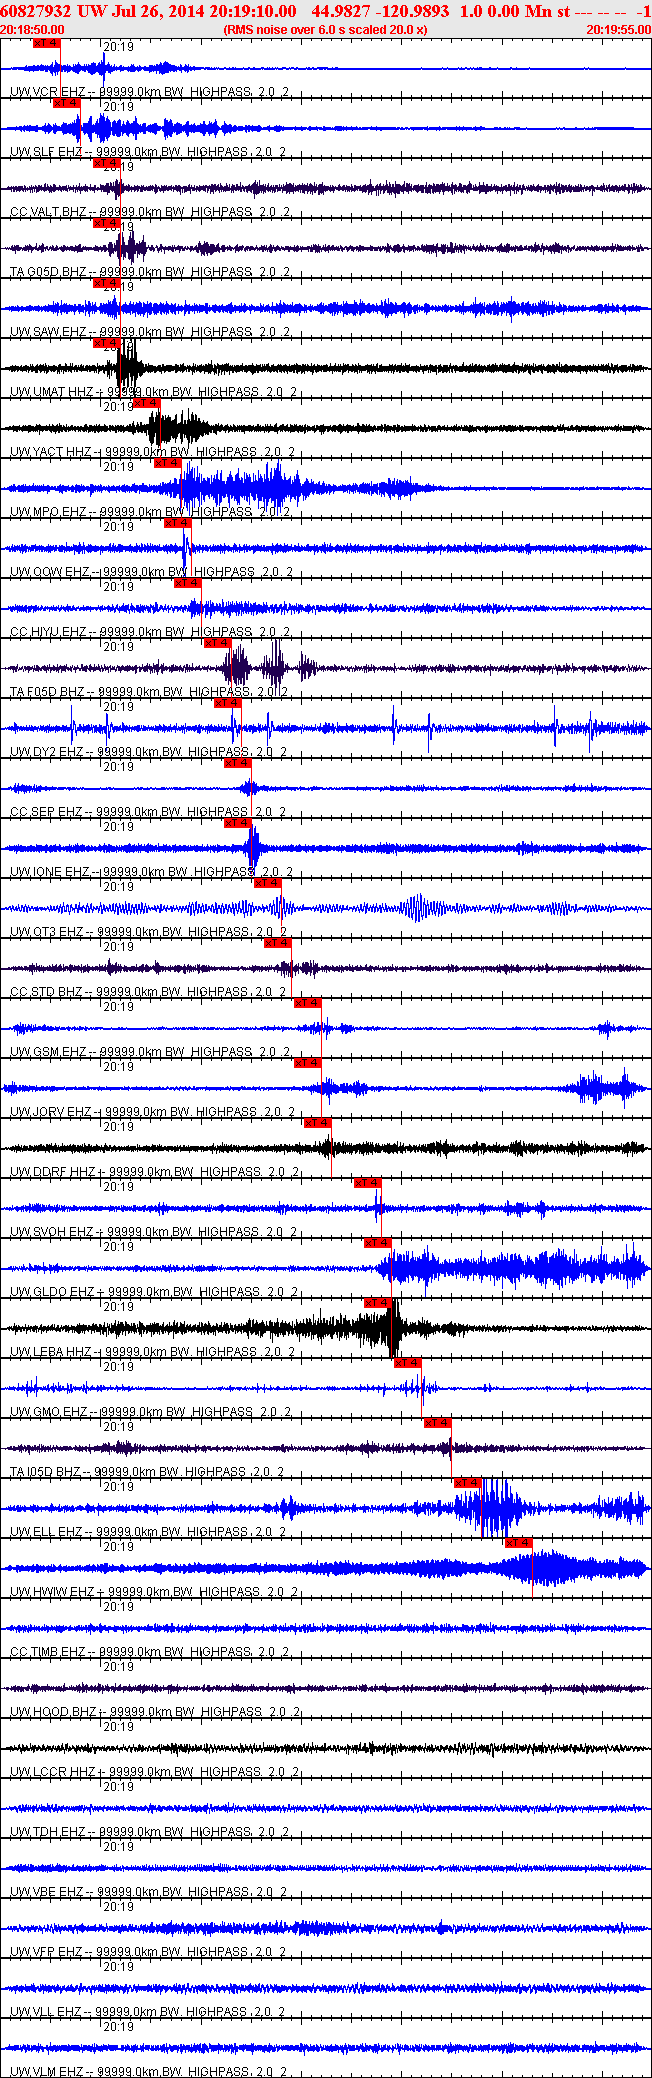Click red pick flag on CC.HIYU trace
This screenshot has height=2078, width=652.
(x=187, y=583)
